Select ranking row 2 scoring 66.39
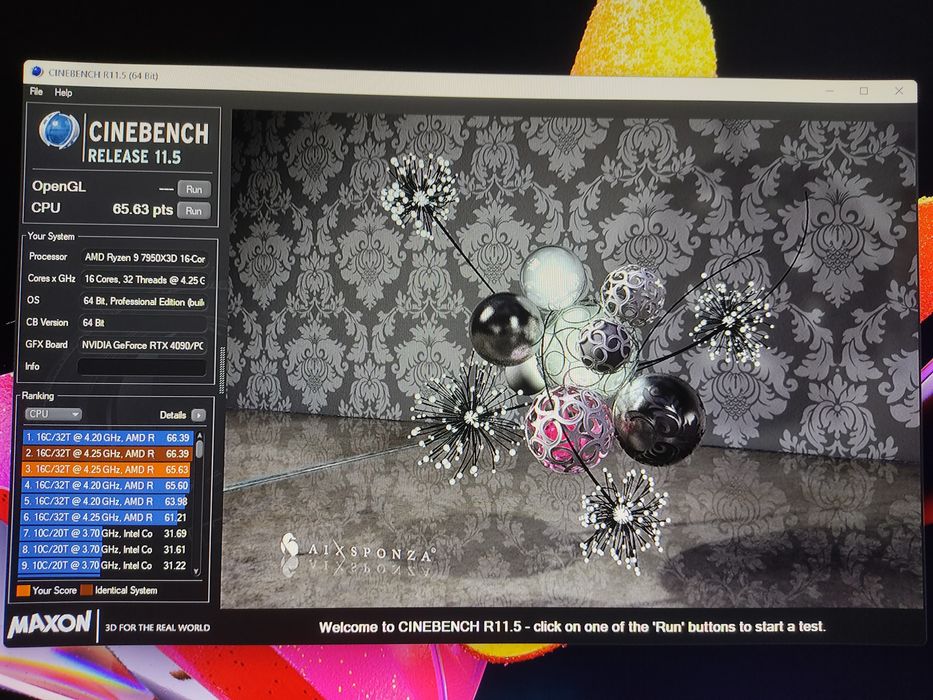This screenshot has width=933, height=700. [108, 454]
